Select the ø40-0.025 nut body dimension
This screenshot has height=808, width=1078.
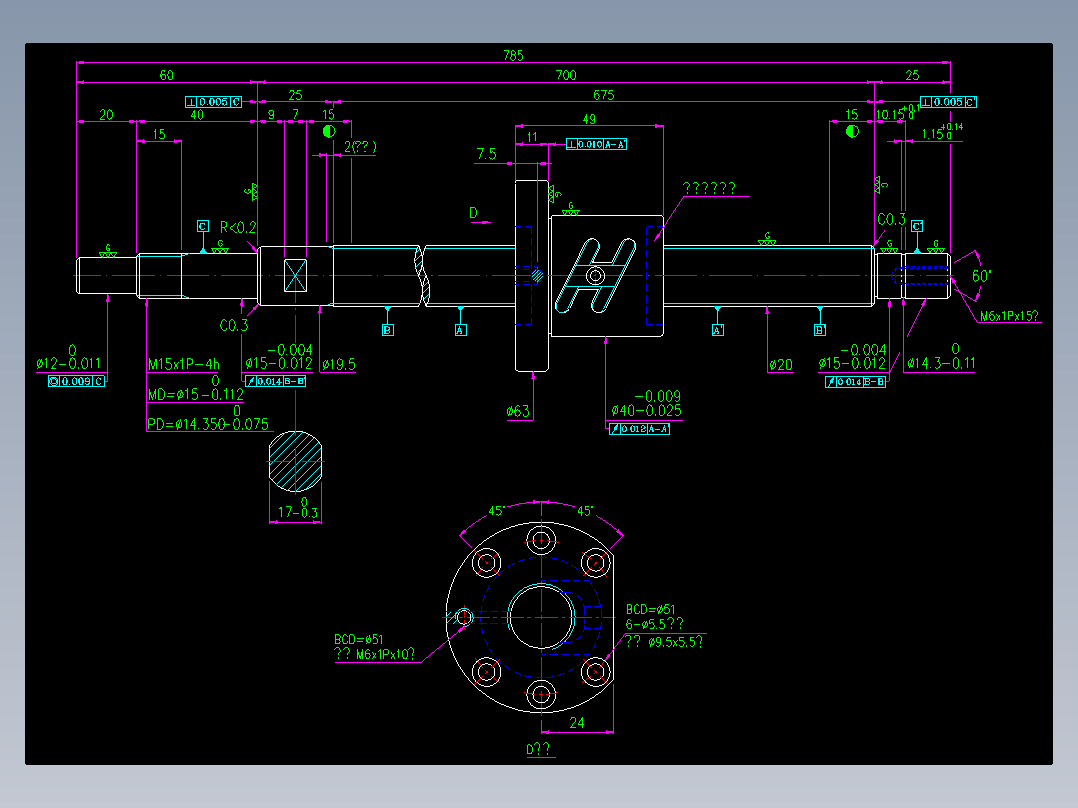(x=647, y=410)
